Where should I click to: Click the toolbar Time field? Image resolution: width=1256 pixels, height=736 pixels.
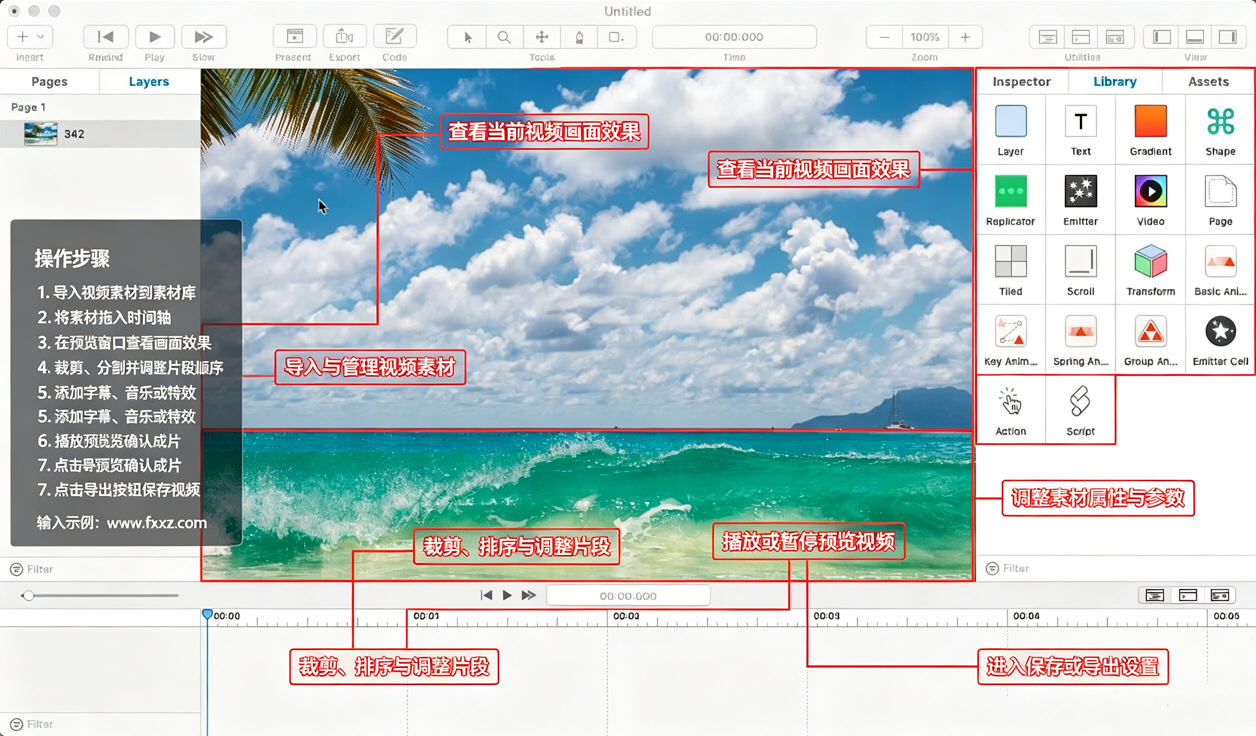click(x=734, y=37)
